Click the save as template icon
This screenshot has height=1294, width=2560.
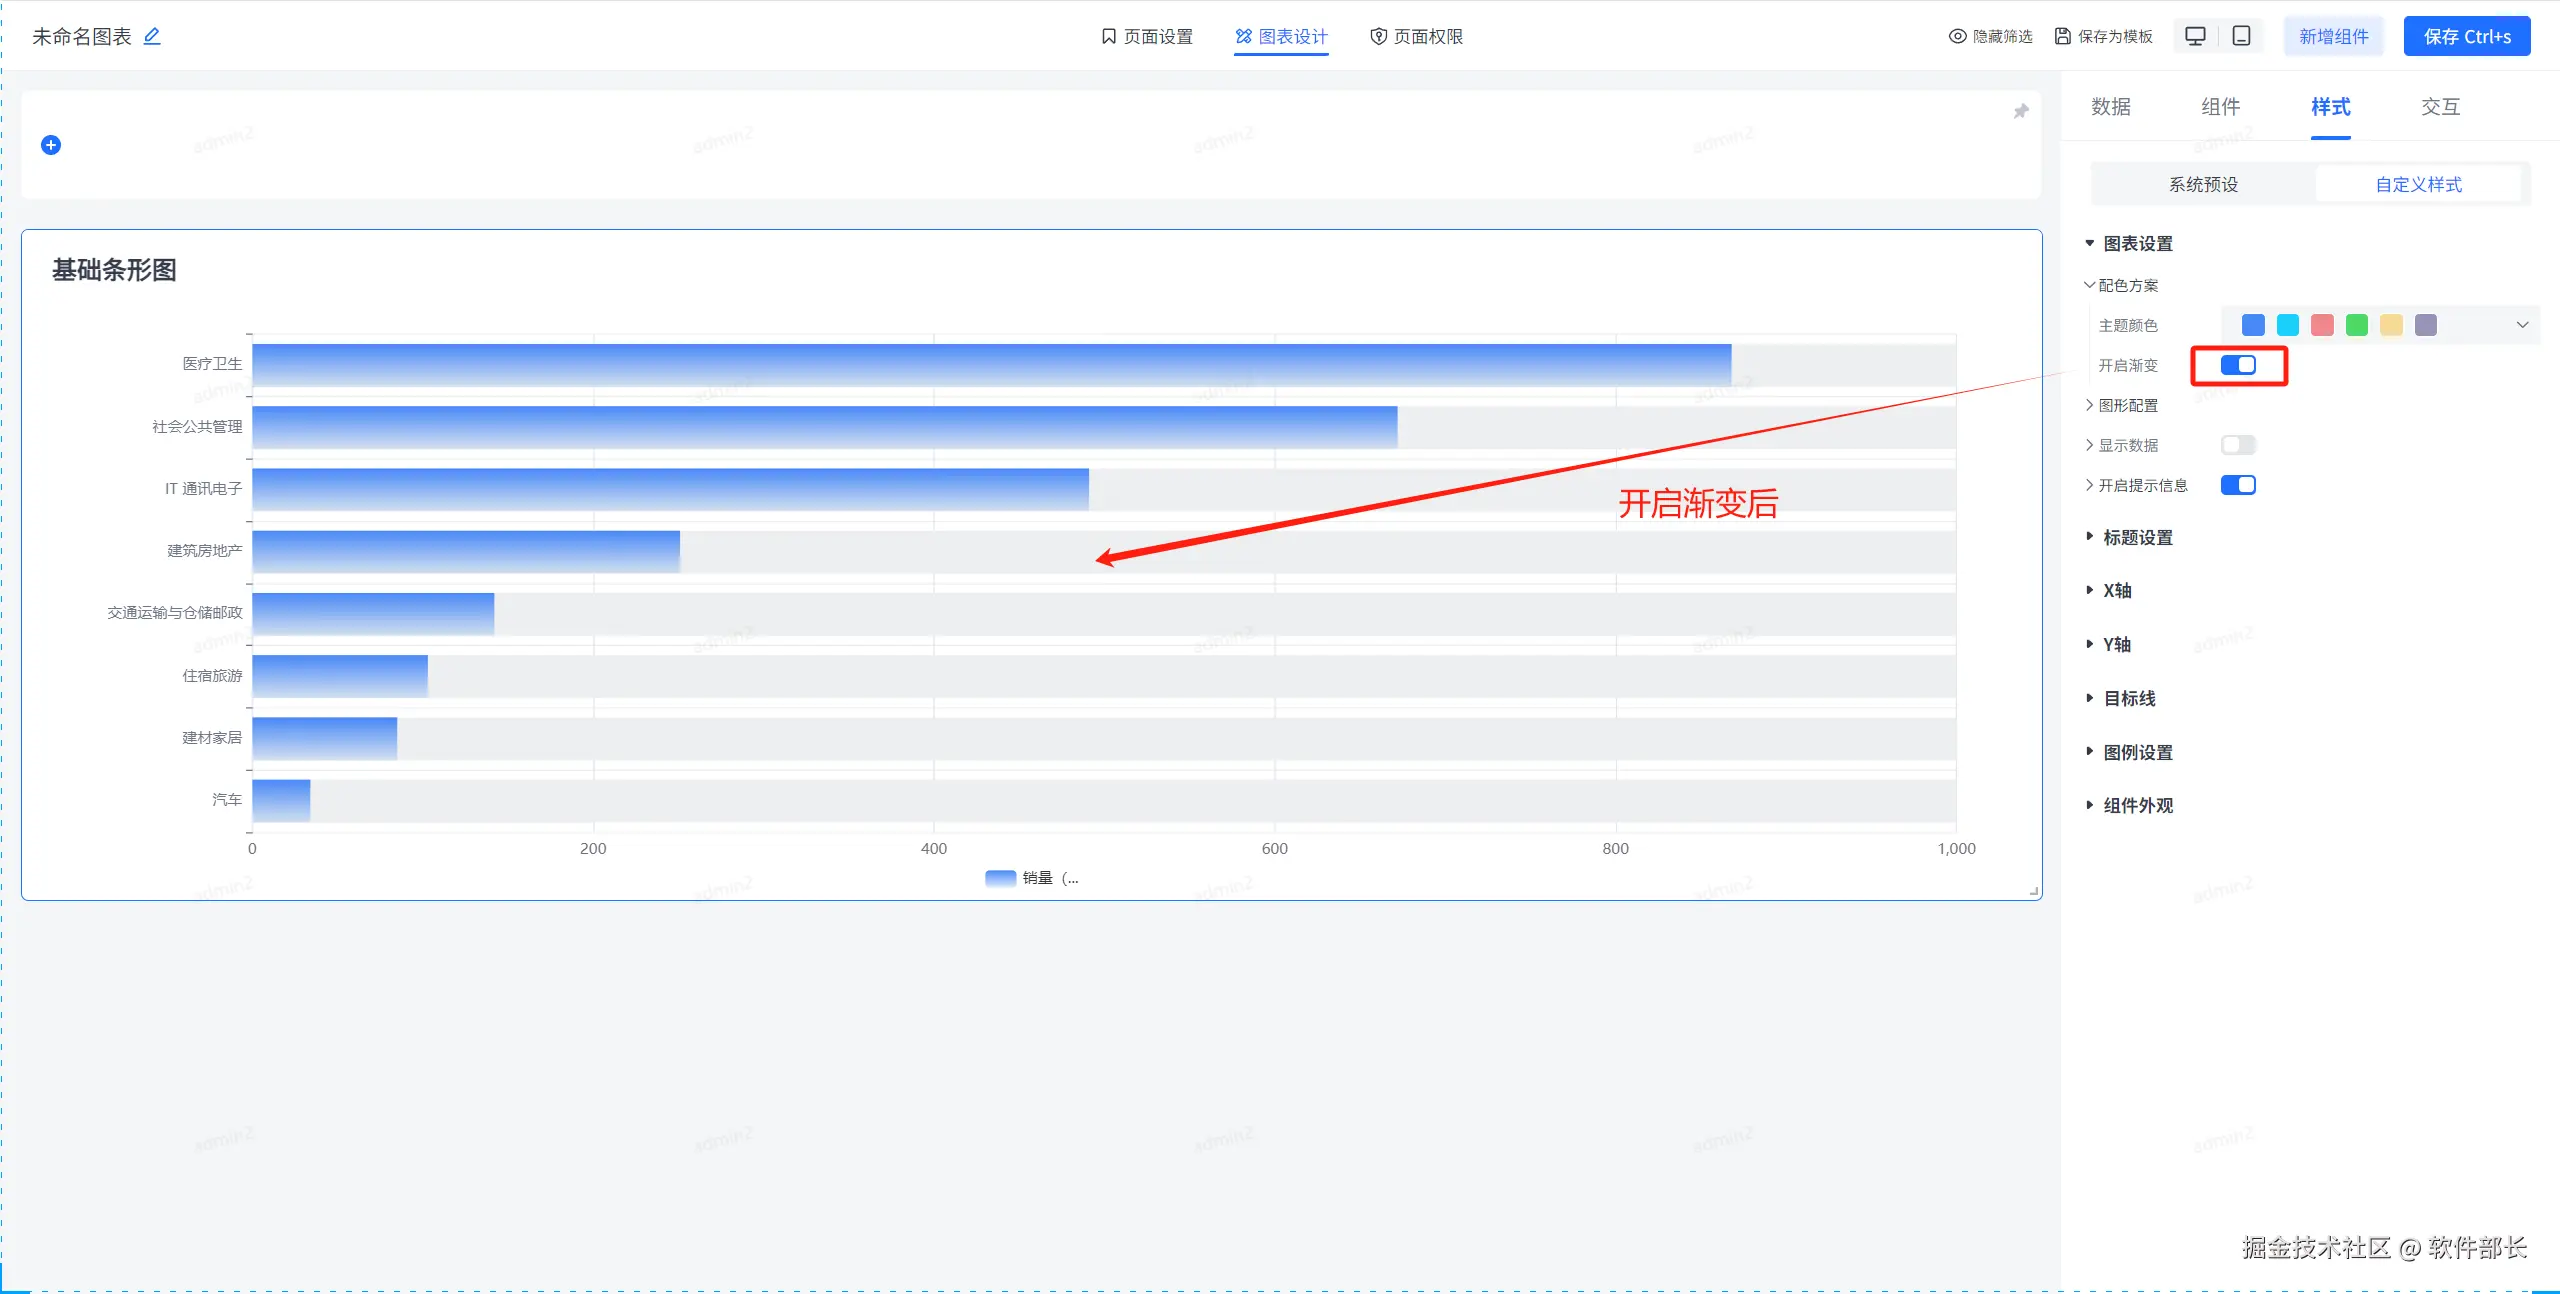[x=2063, y=36]
